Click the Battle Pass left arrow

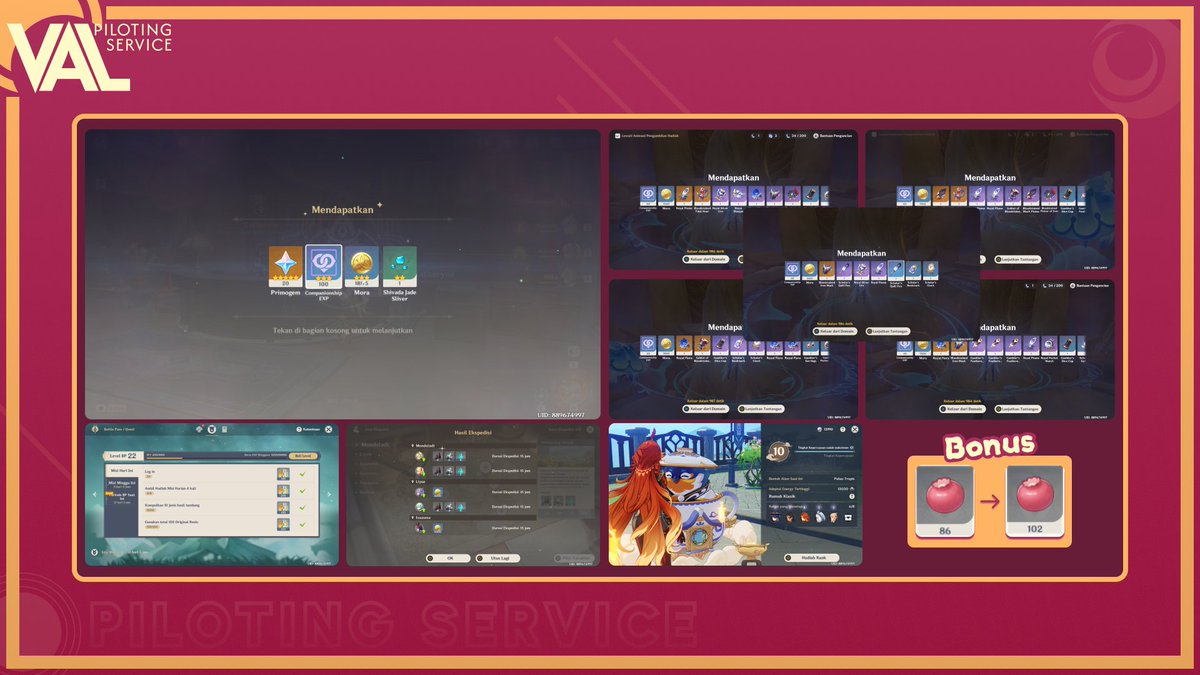click(x=94, y=494)
